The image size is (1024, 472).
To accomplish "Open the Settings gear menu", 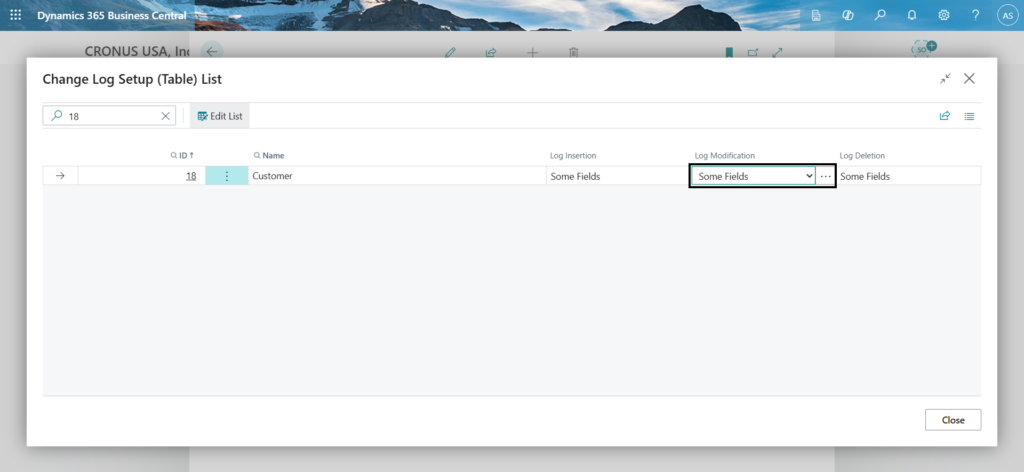I will (x=944, y=15).
